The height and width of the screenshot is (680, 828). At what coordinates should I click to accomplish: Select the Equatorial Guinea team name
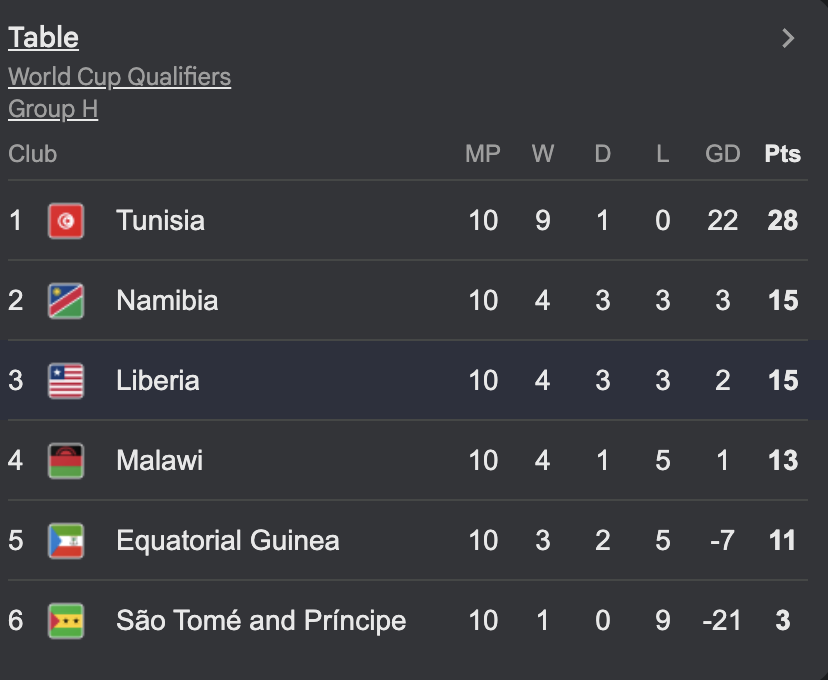[227, 541]
